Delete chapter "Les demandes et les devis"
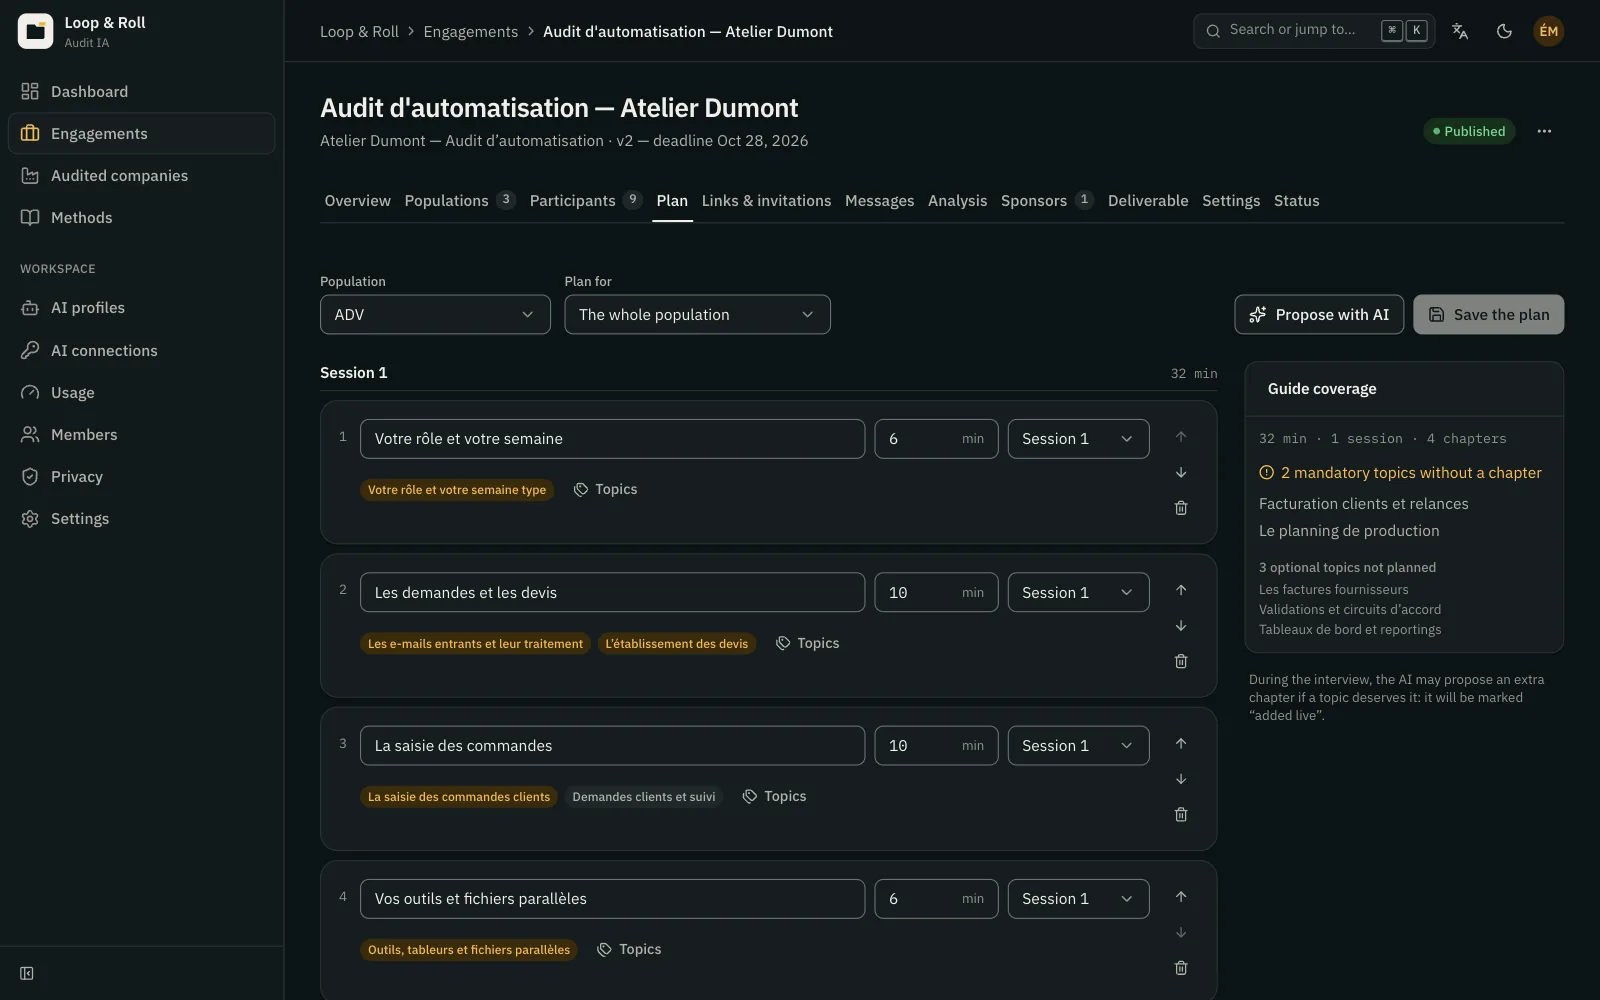1600x1000 pixels. tap(1181, 661)
